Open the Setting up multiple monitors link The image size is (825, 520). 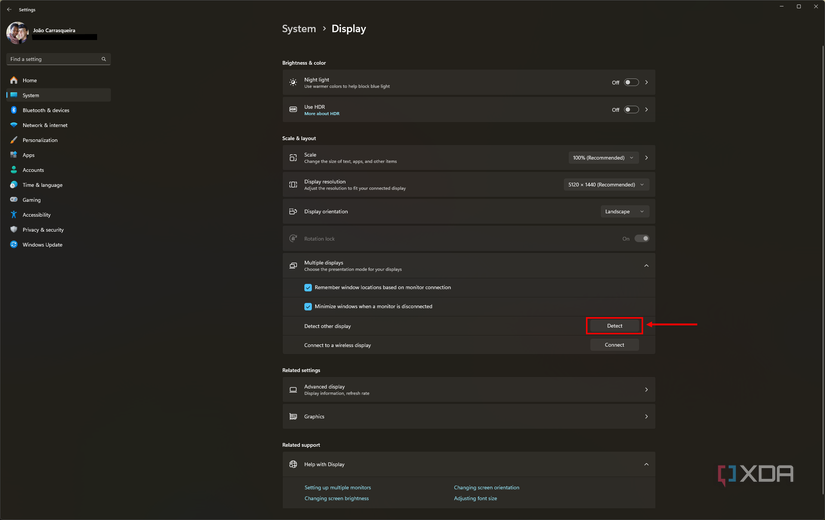337,488
